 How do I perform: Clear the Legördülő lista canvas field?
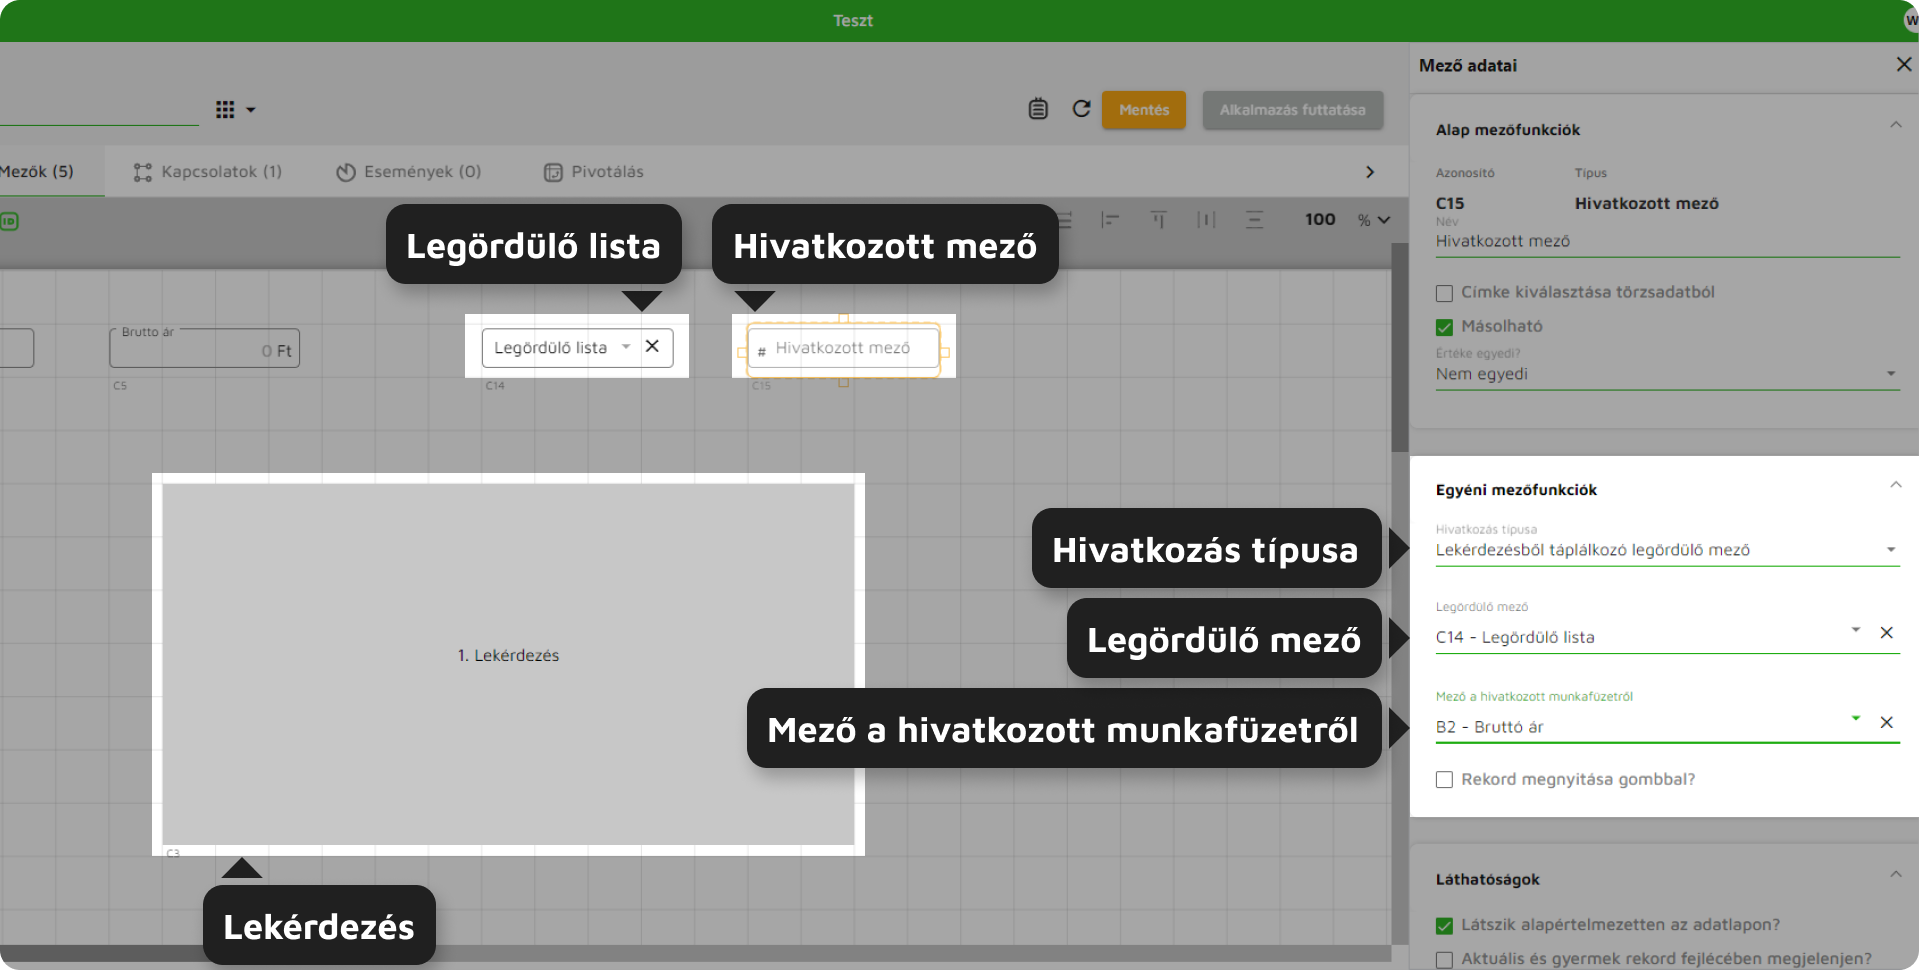pyautogui.click(x=652, y=346)
